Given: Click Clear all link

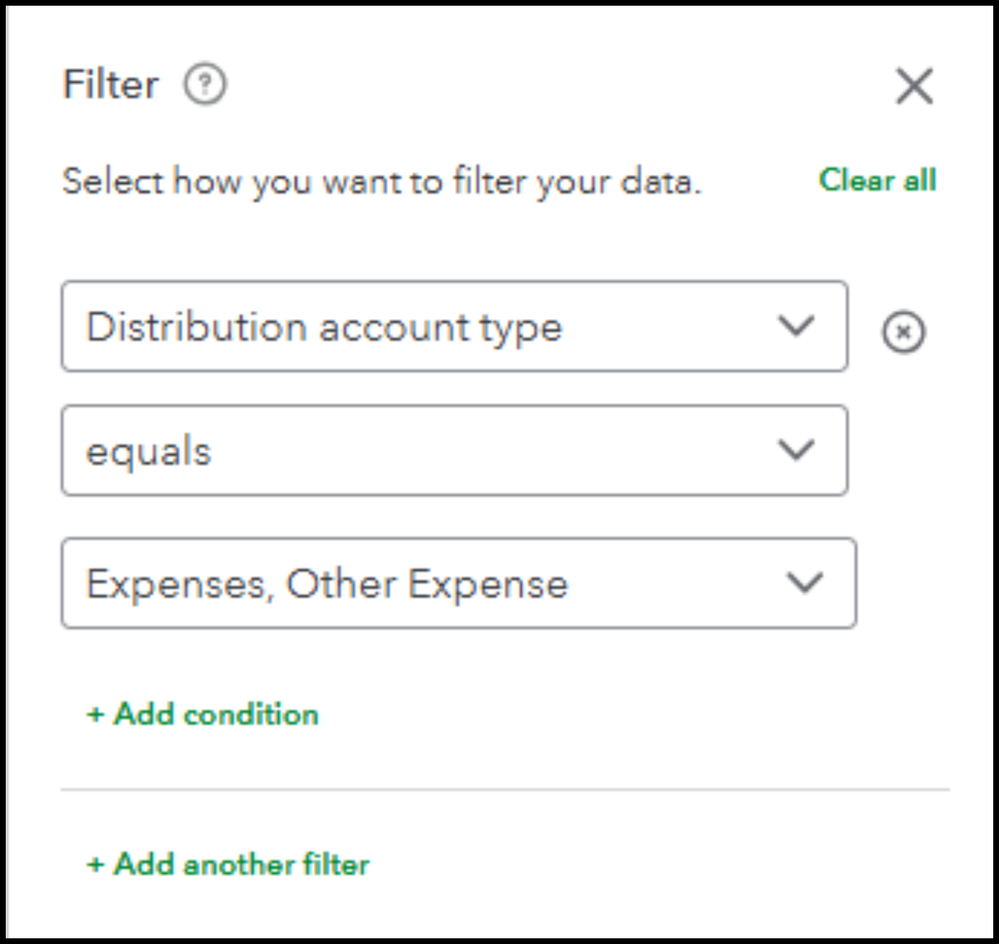Looking at the screenshot, I should tap(877, 180).
